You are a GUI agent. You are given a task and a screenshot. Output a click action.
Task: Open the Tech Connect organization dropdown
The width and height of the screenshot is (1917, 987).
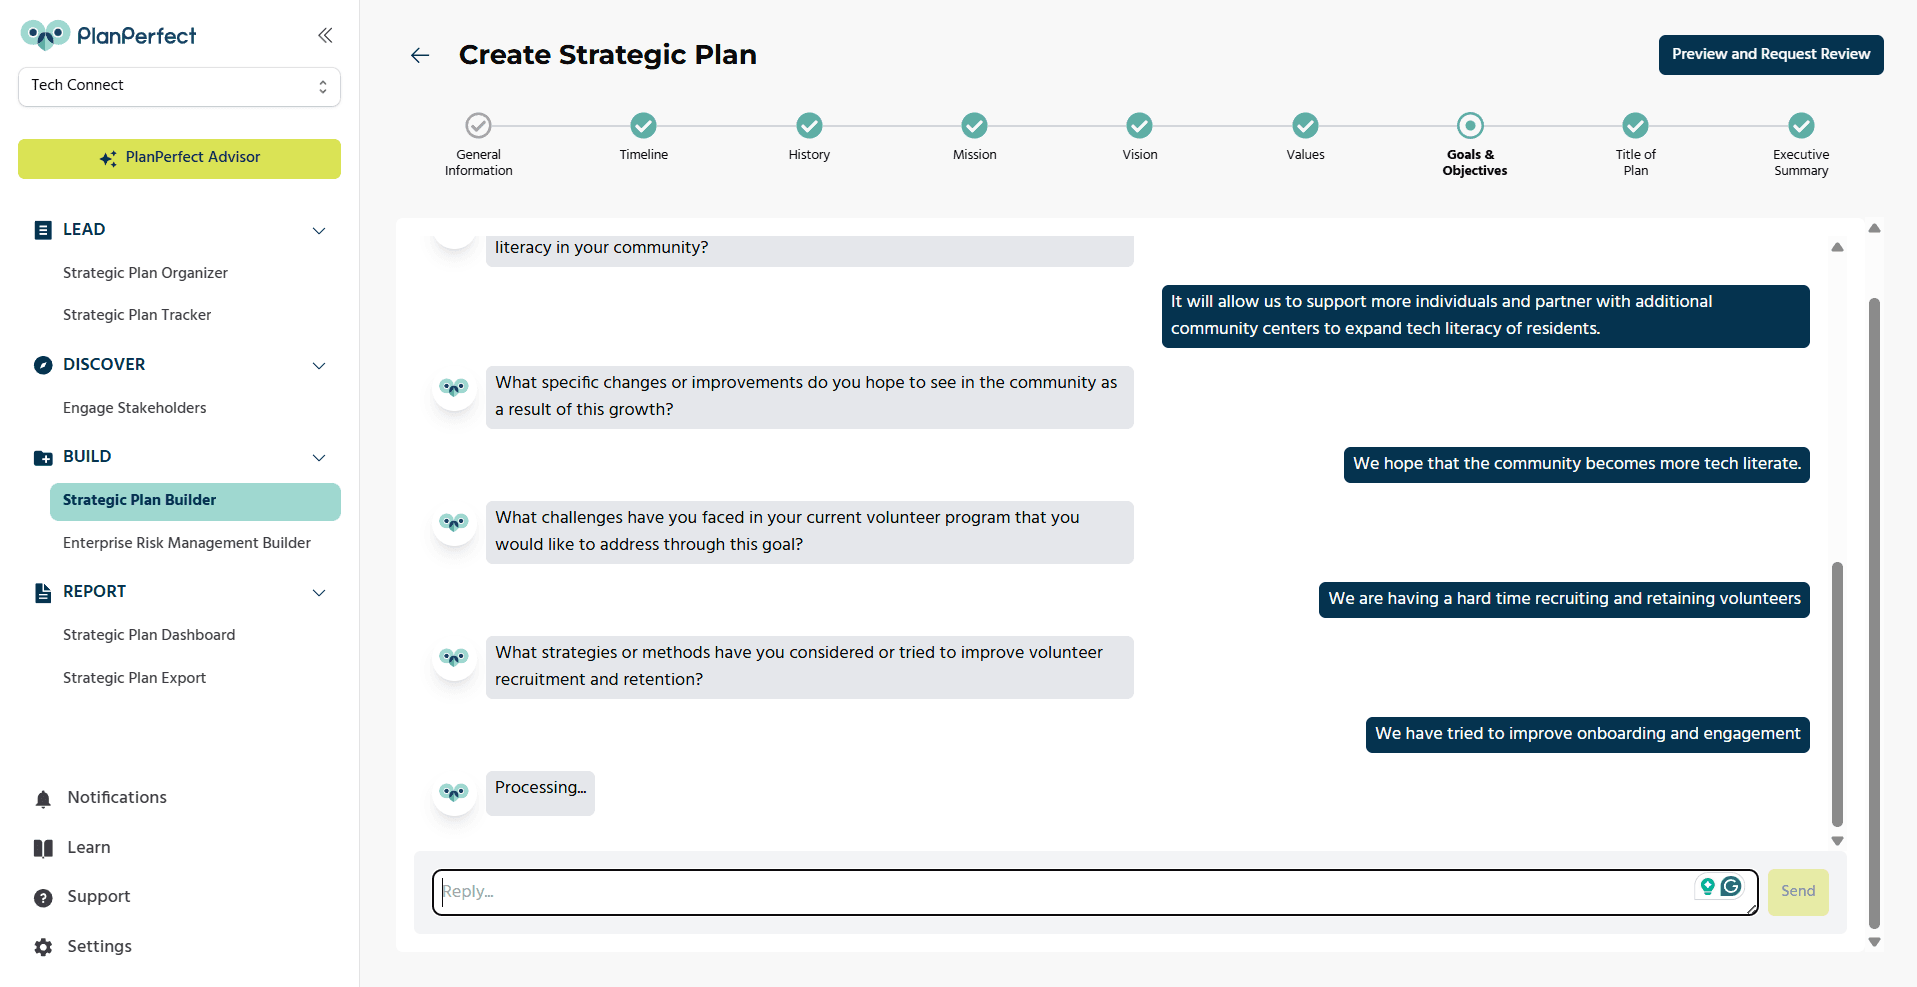(179, 86)
